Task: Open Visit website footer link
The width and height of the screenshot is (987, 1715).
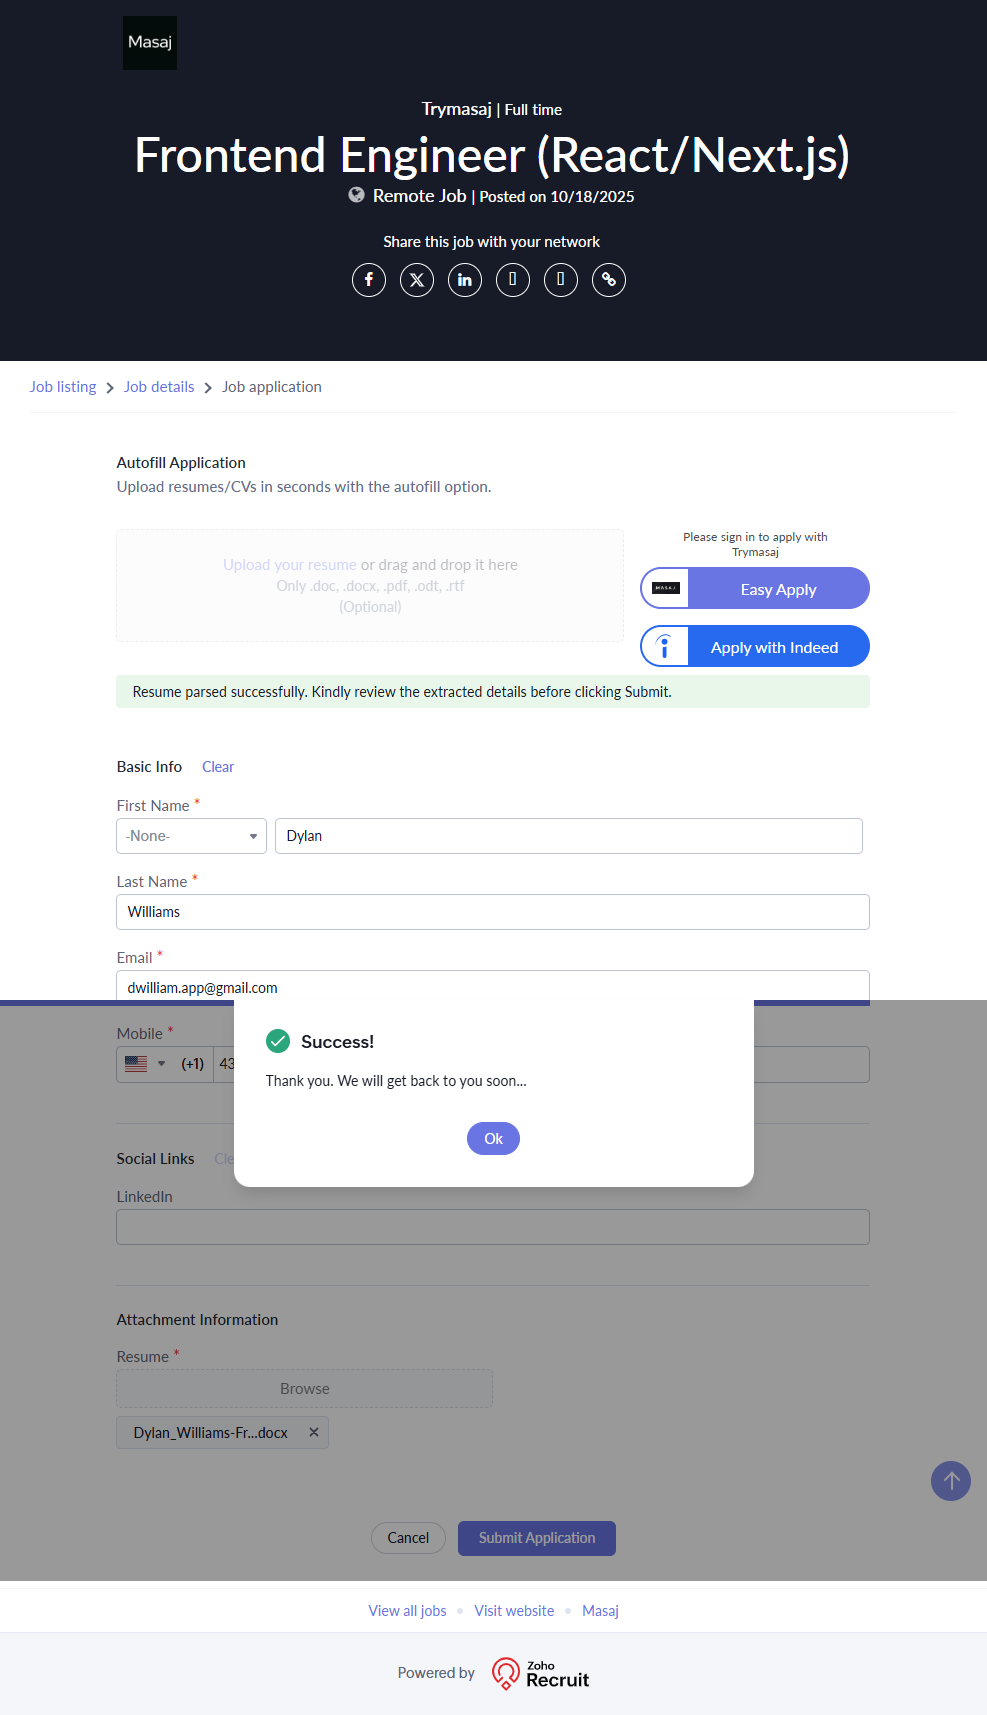Action: coord(514,1611)
